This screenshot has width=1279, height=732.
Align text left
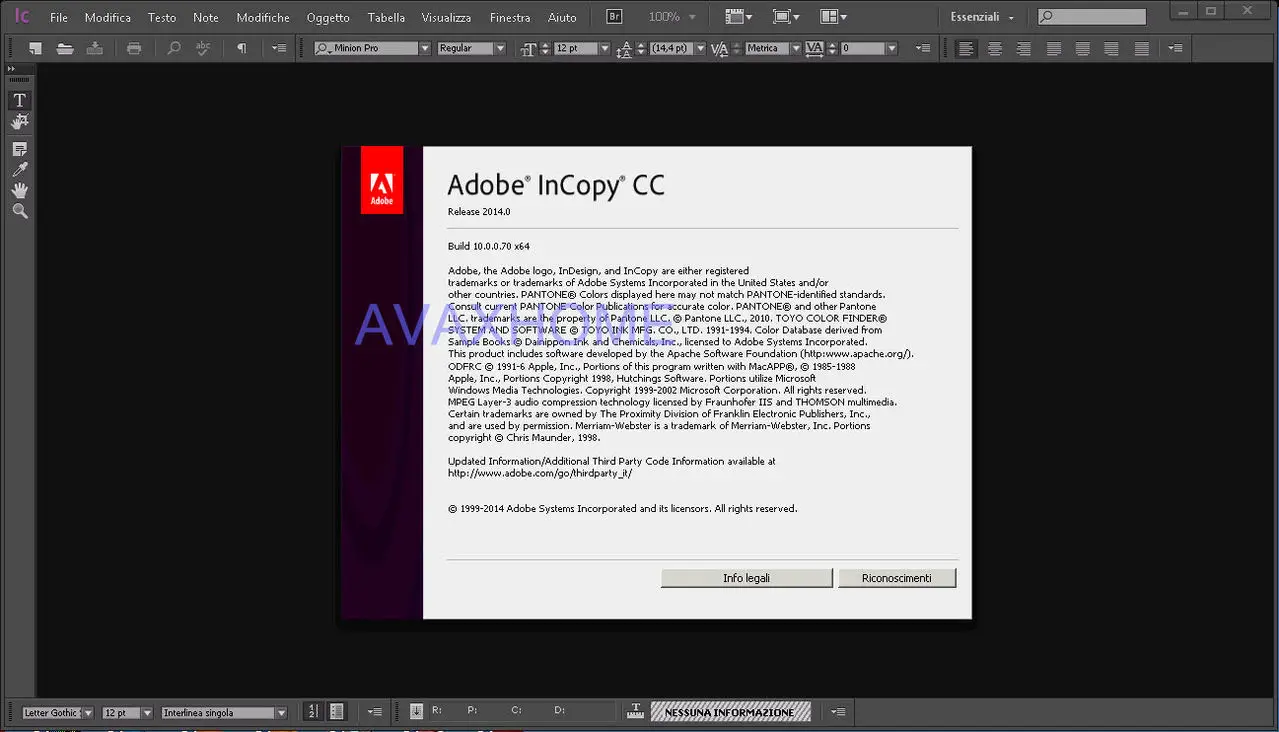pos(965,48)
